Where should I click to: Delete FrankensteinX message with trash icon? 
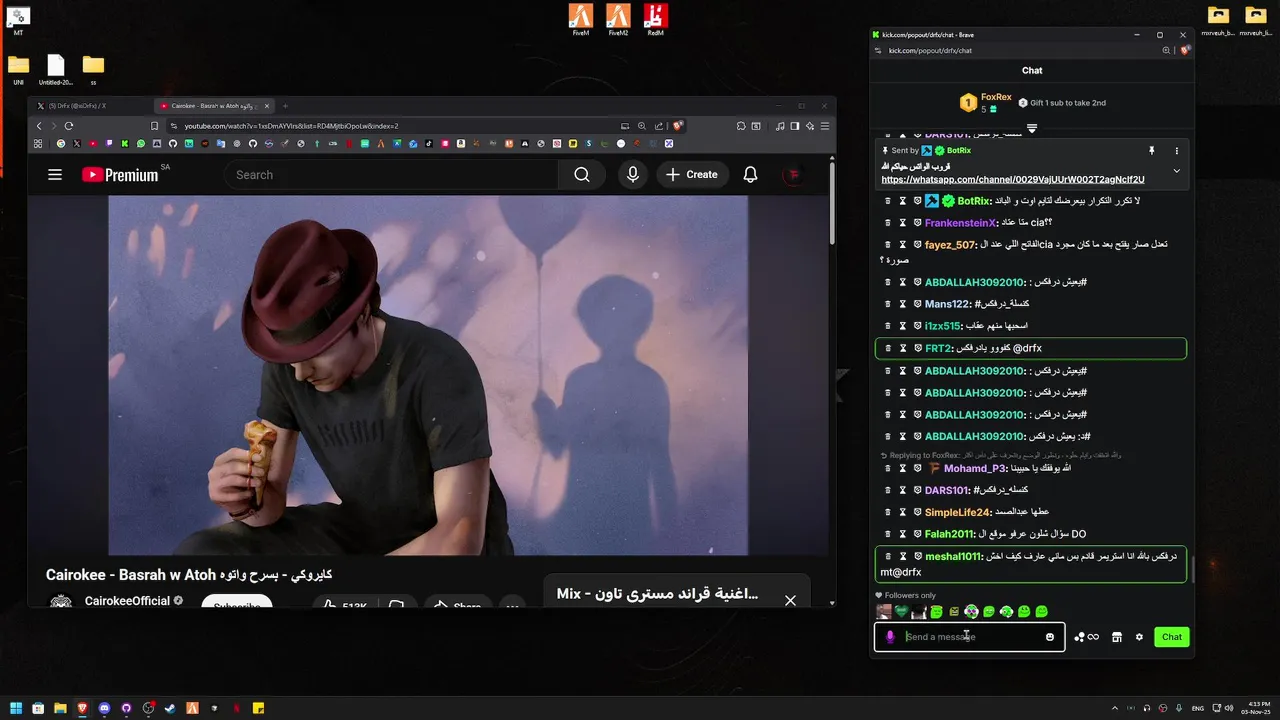pyautogui.click(x=887, y=223)
